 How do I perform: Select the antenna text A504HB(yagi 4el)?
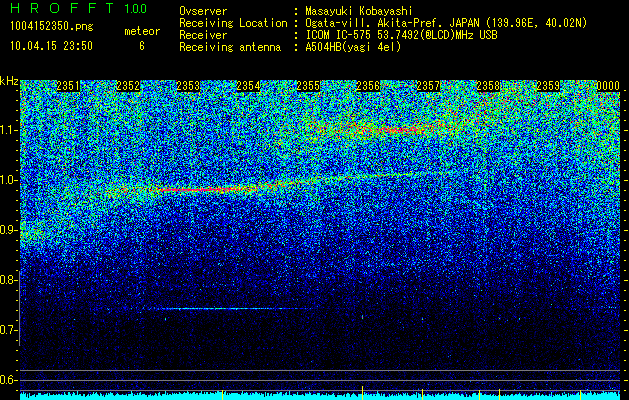click(x=353, y=47)
